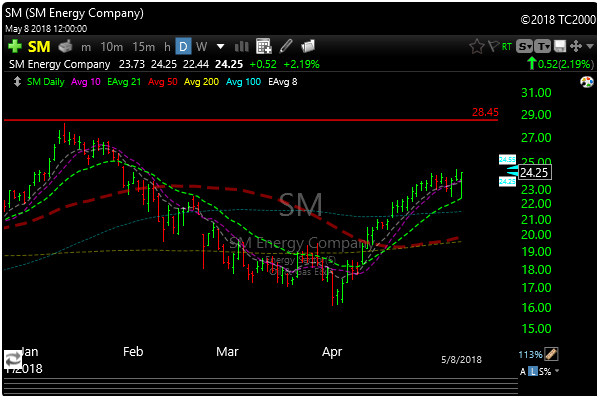Click the 29.00 price axis label
This screenshot has width=597, height=396.
tap(536, 115)
